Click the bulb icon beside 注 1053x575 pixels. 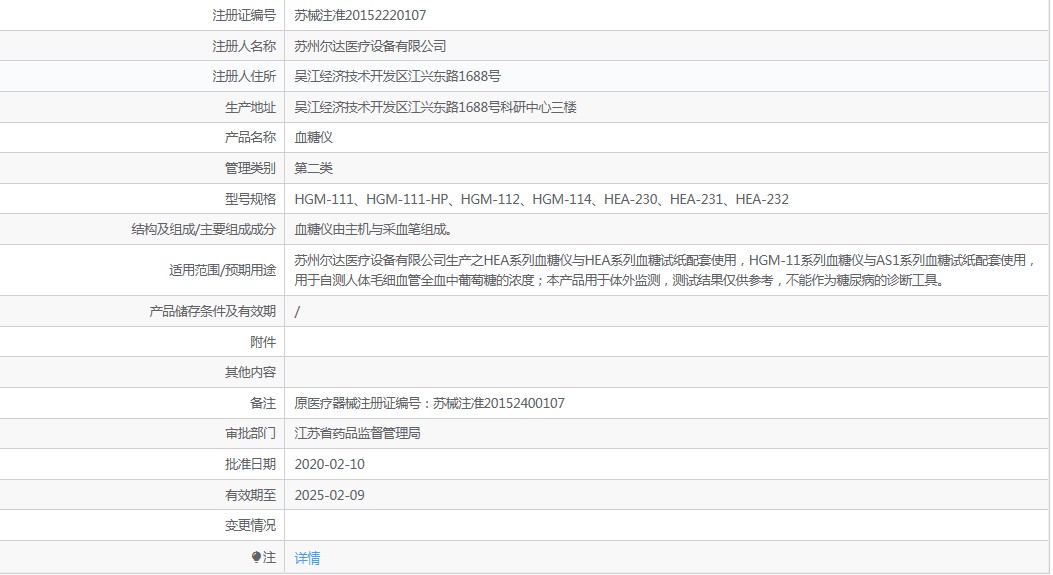pos(256,557)
